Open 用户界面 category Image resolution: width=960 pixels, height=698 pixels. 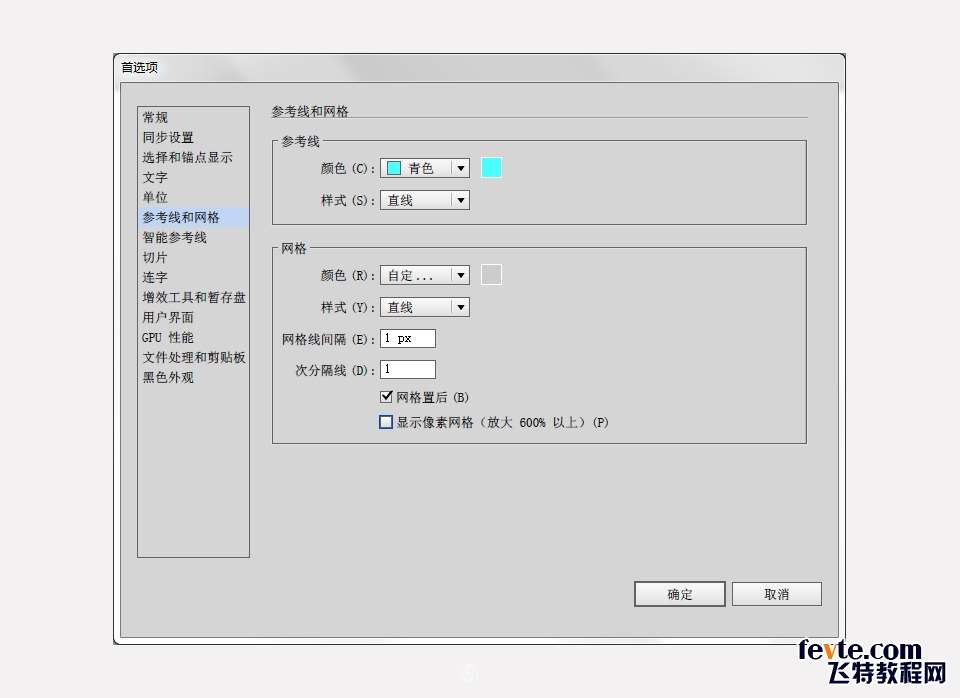(193, 317)
